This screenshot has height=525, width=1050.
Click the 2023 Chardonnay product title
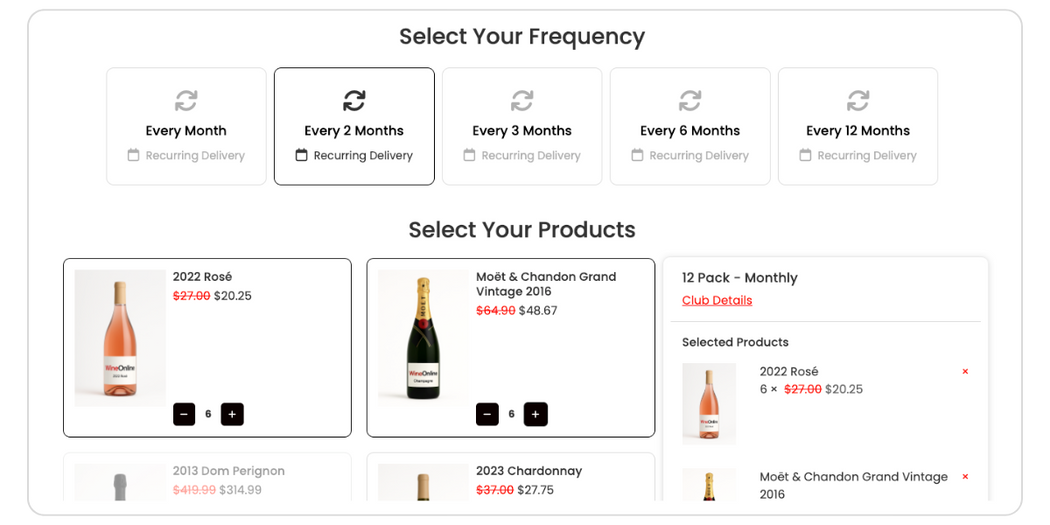529,471
